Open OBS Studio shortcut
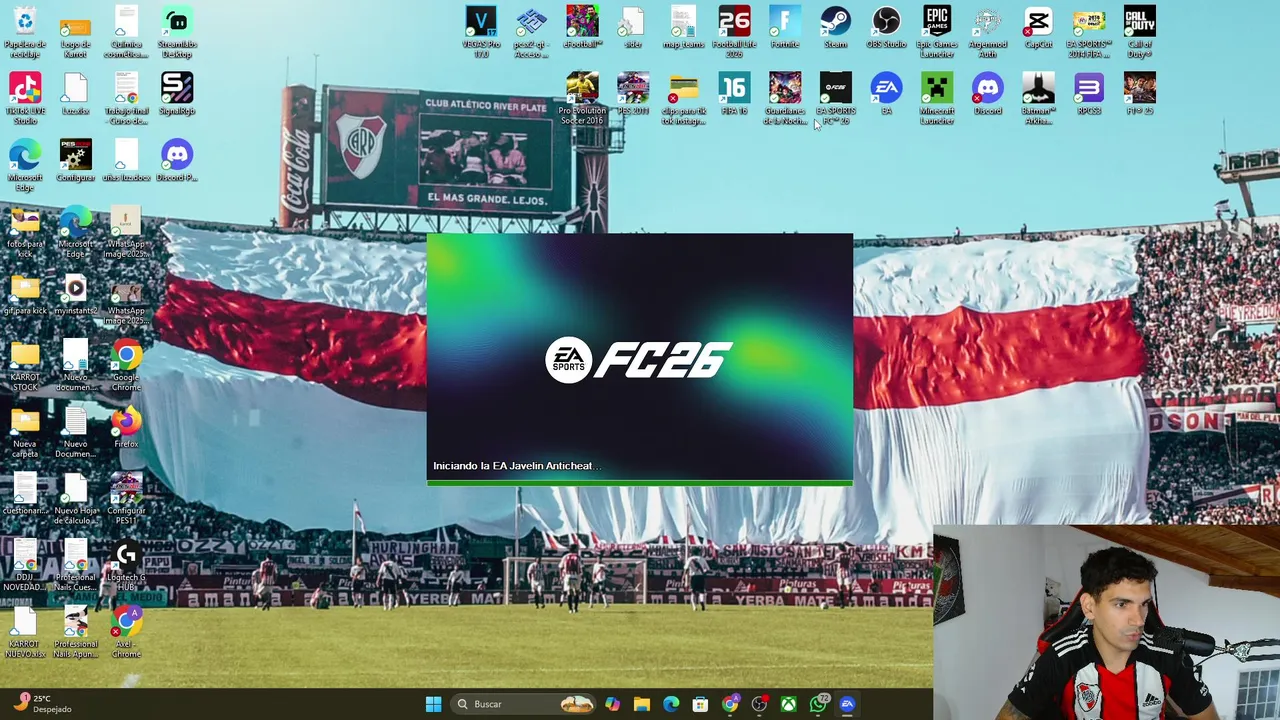The height and width of the screenshot is (720, 1280). coord(886,27)
